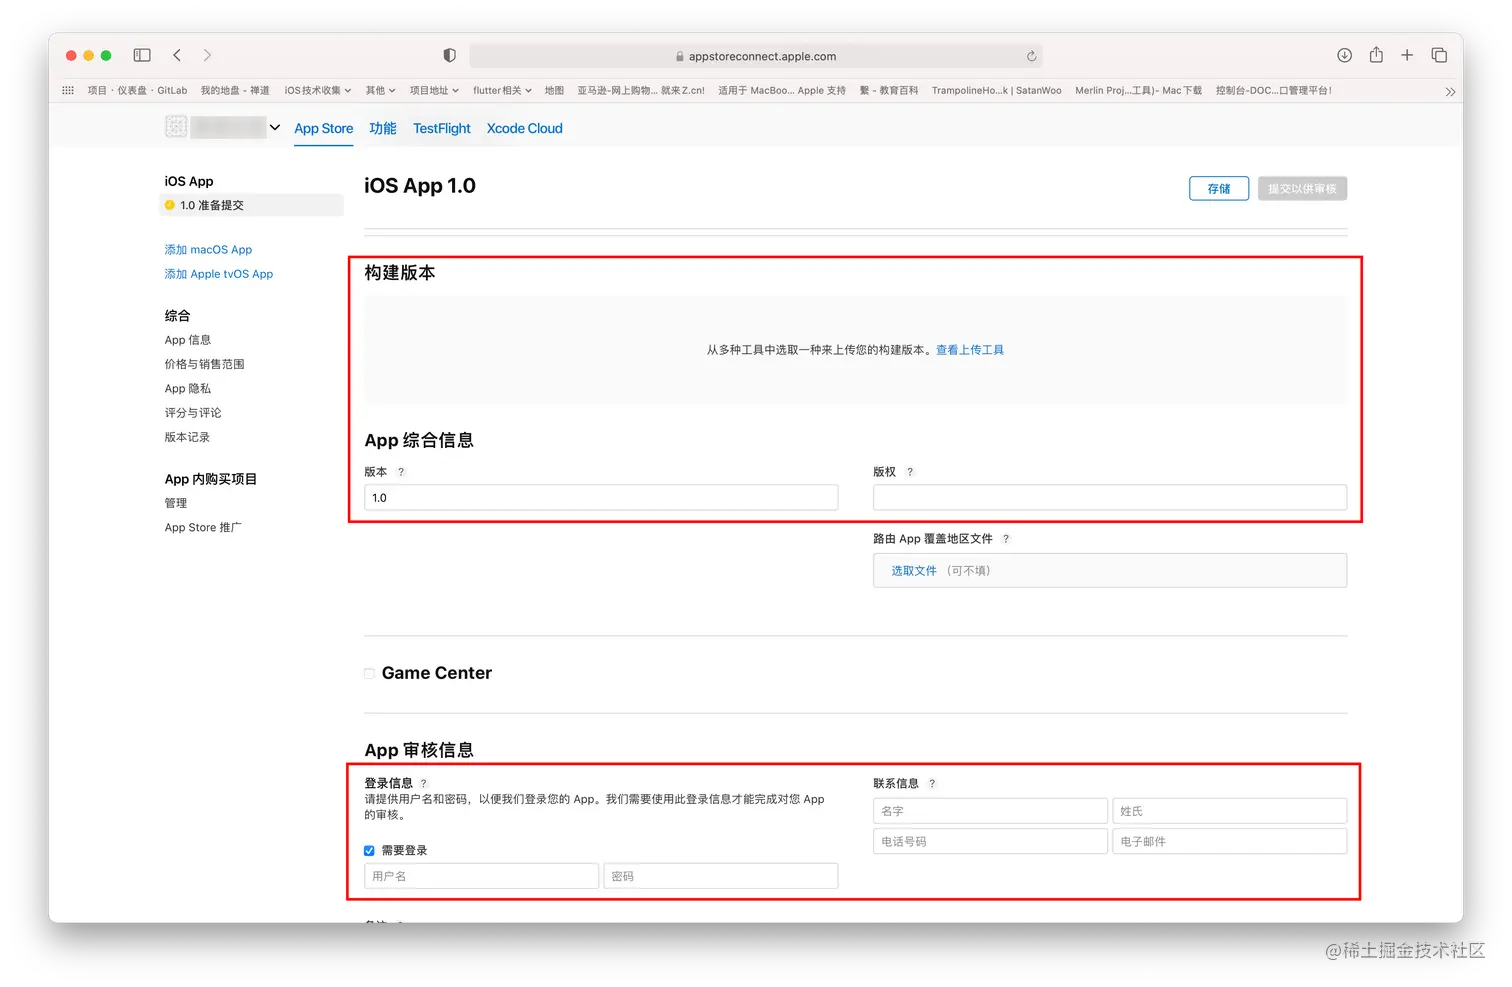Toggle the Game Center checkbox
This screenshot has width=1512, height=987.
click(x=370, y=674)
